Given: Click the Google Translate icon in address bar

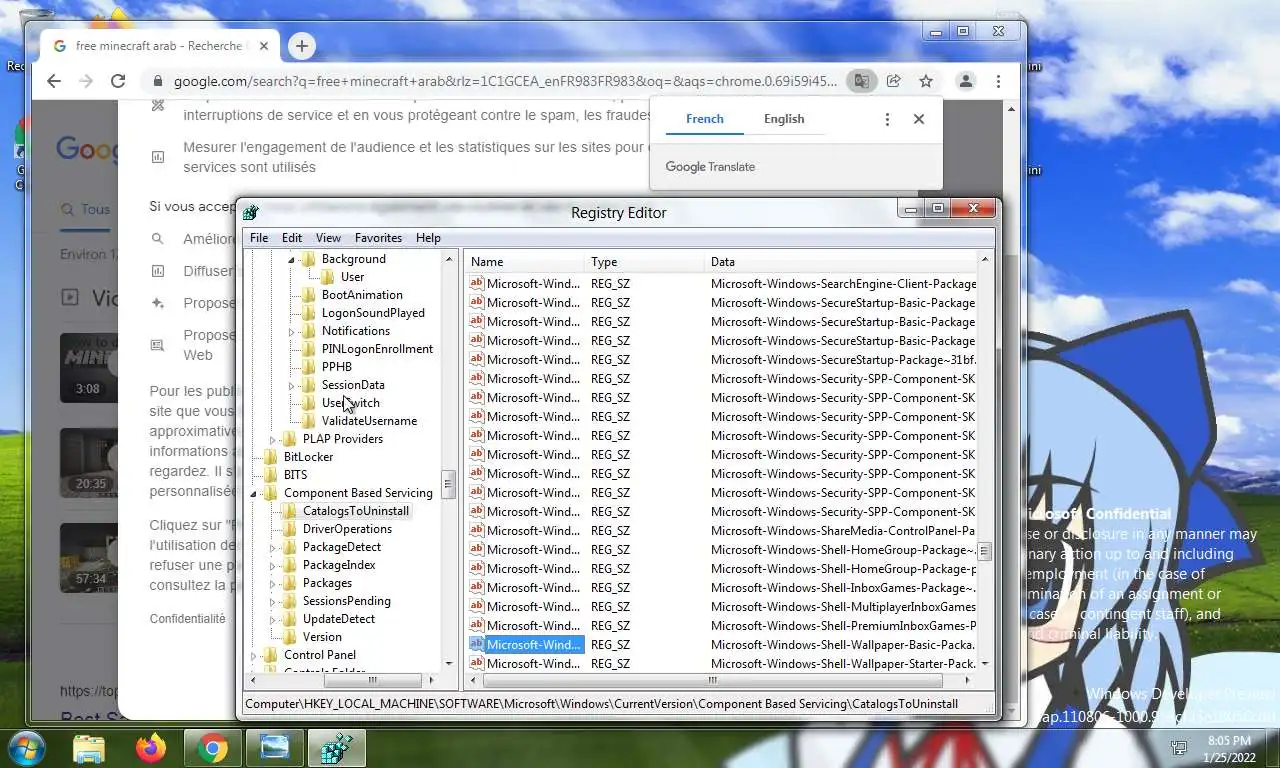Looking at the screenshot, I should pyautogui.click(x=860, y=81).
